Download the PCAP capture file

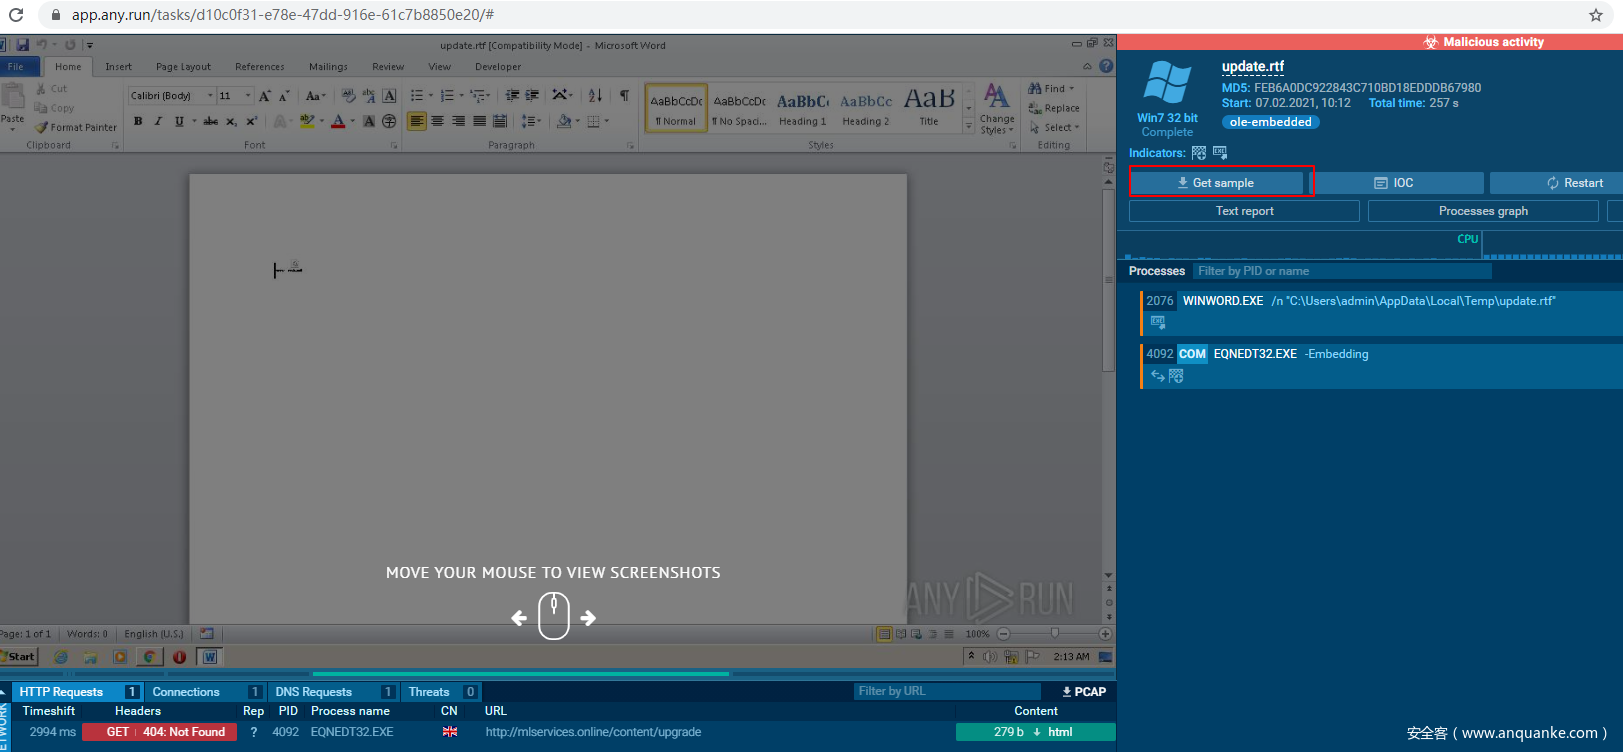click(1084, 692)
